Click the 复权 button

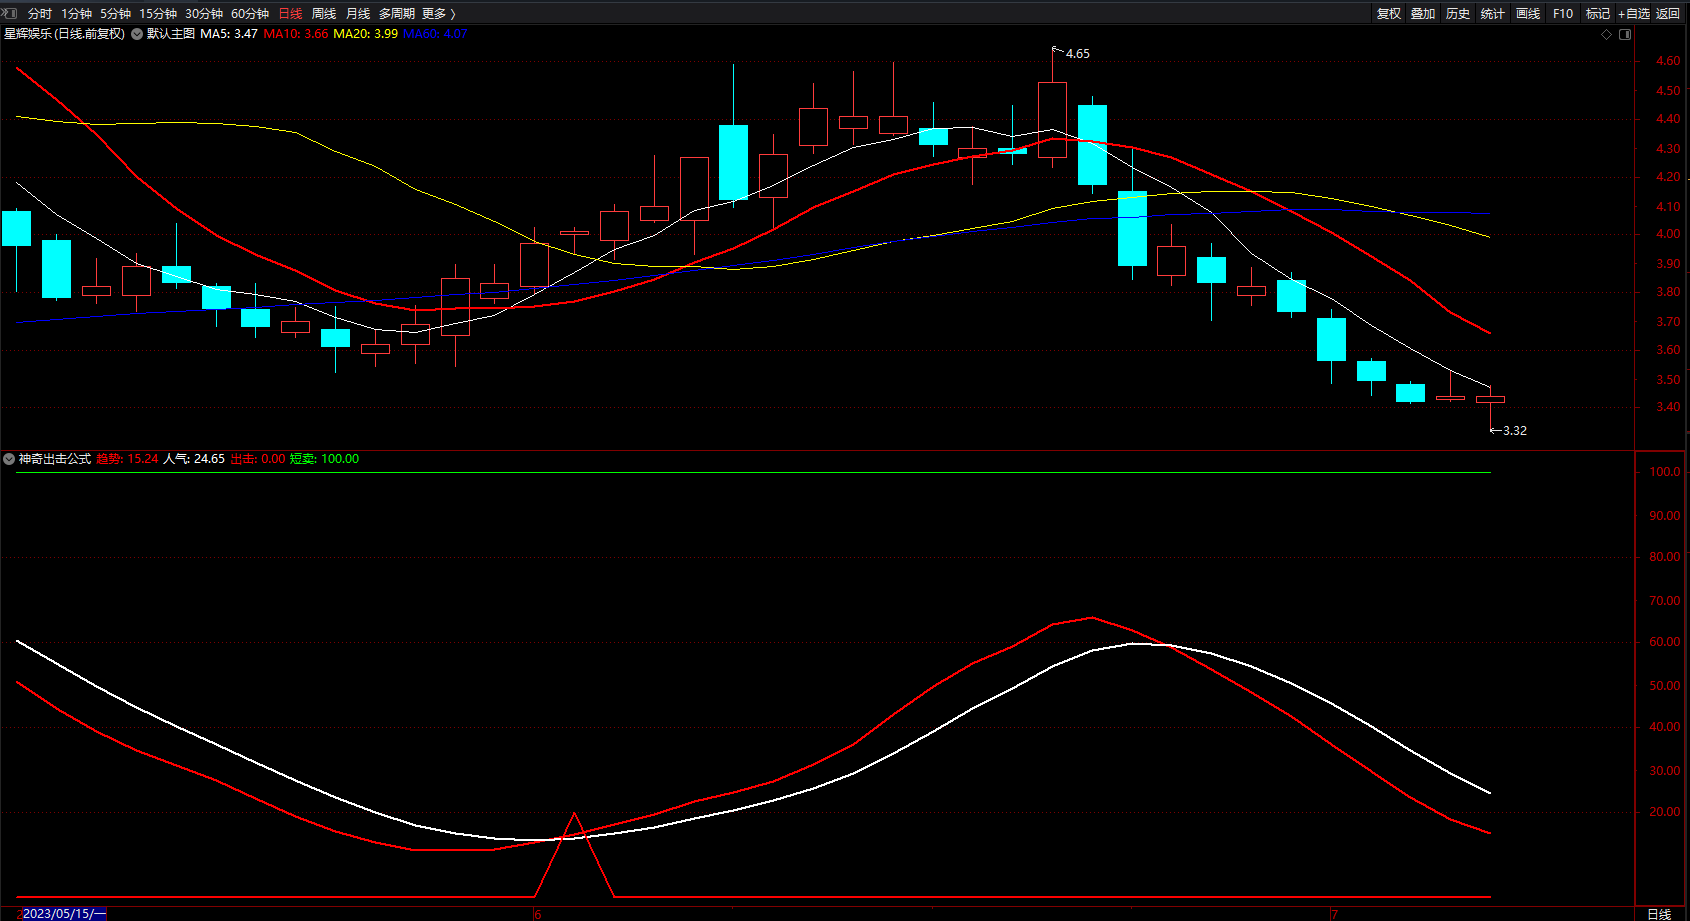coord(1388,13)
